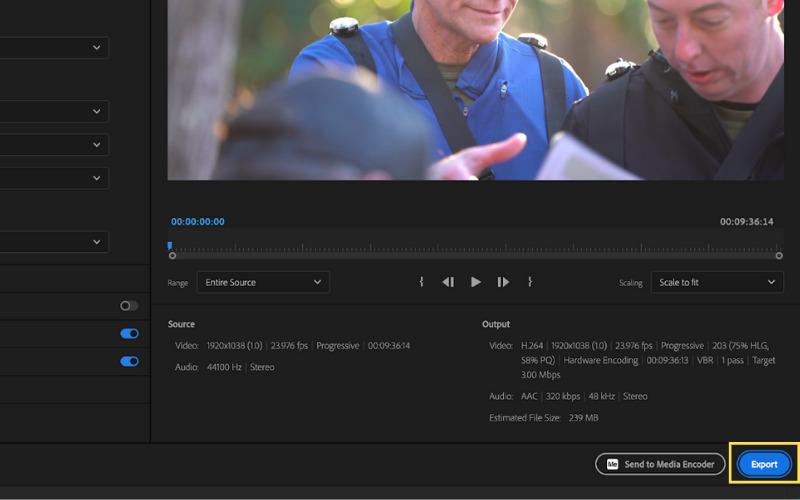The image size is (800, 500).
Task: Click the duration timecode 00:09:36:14
Action: [x=746, y=221]
